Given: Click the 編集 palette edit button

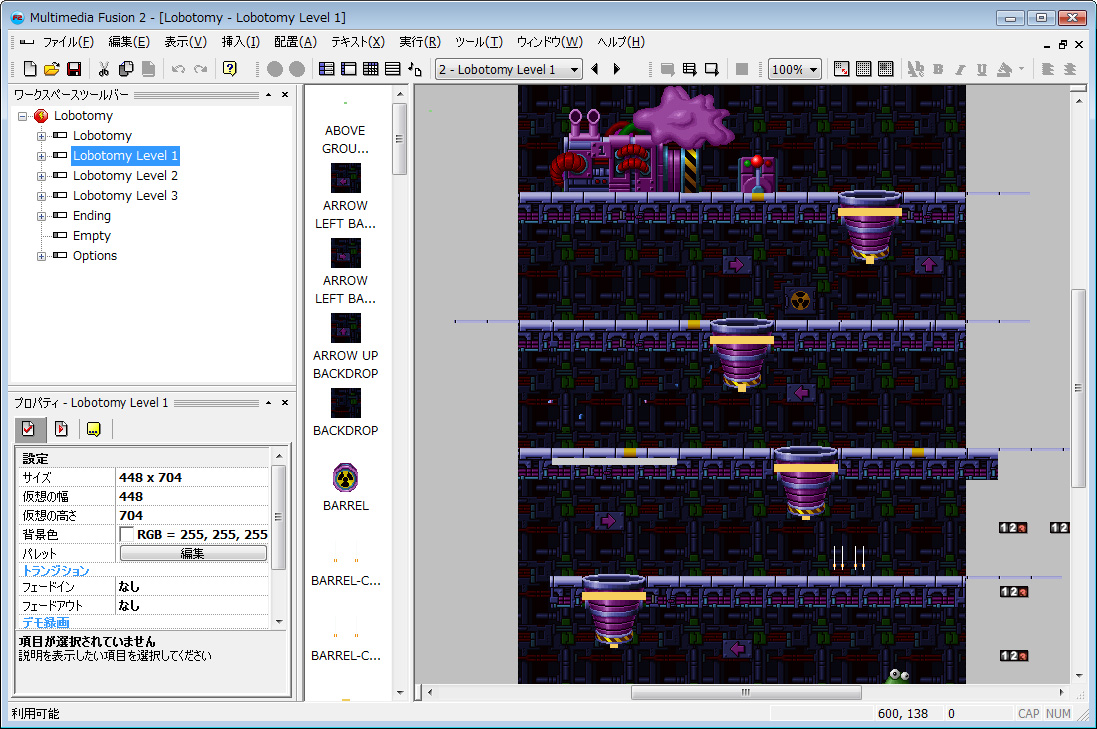Looking at the screenshot, I should pyautogui.click(x=193, y=553).
